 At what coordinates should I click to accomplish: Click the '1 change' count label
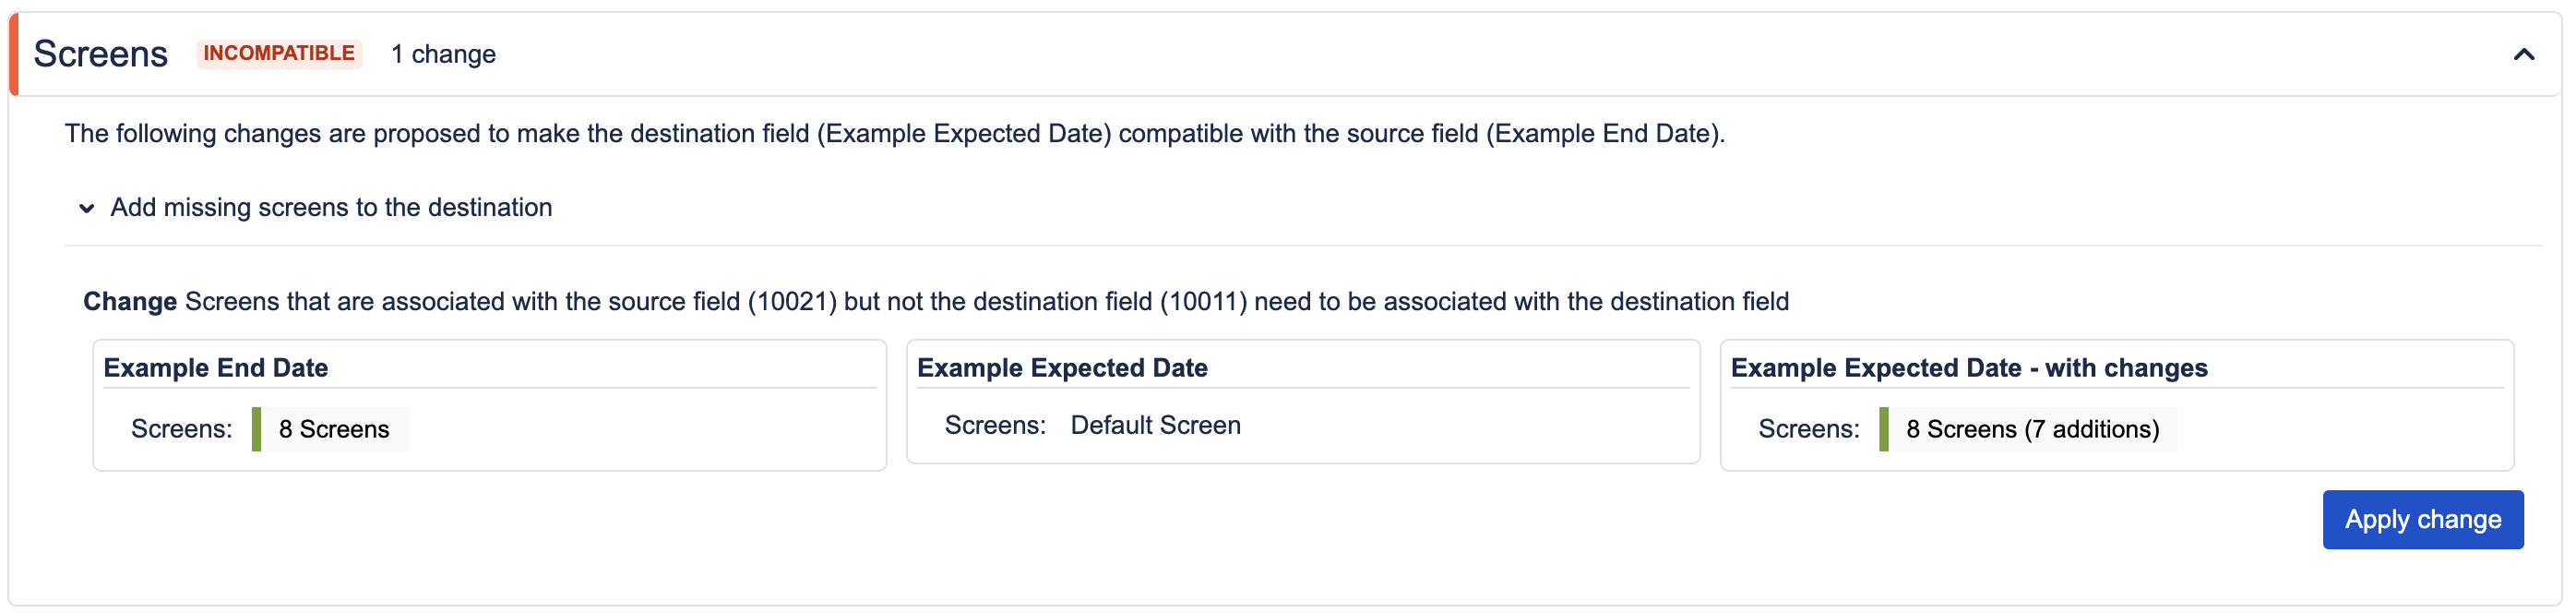click(443, 54)
